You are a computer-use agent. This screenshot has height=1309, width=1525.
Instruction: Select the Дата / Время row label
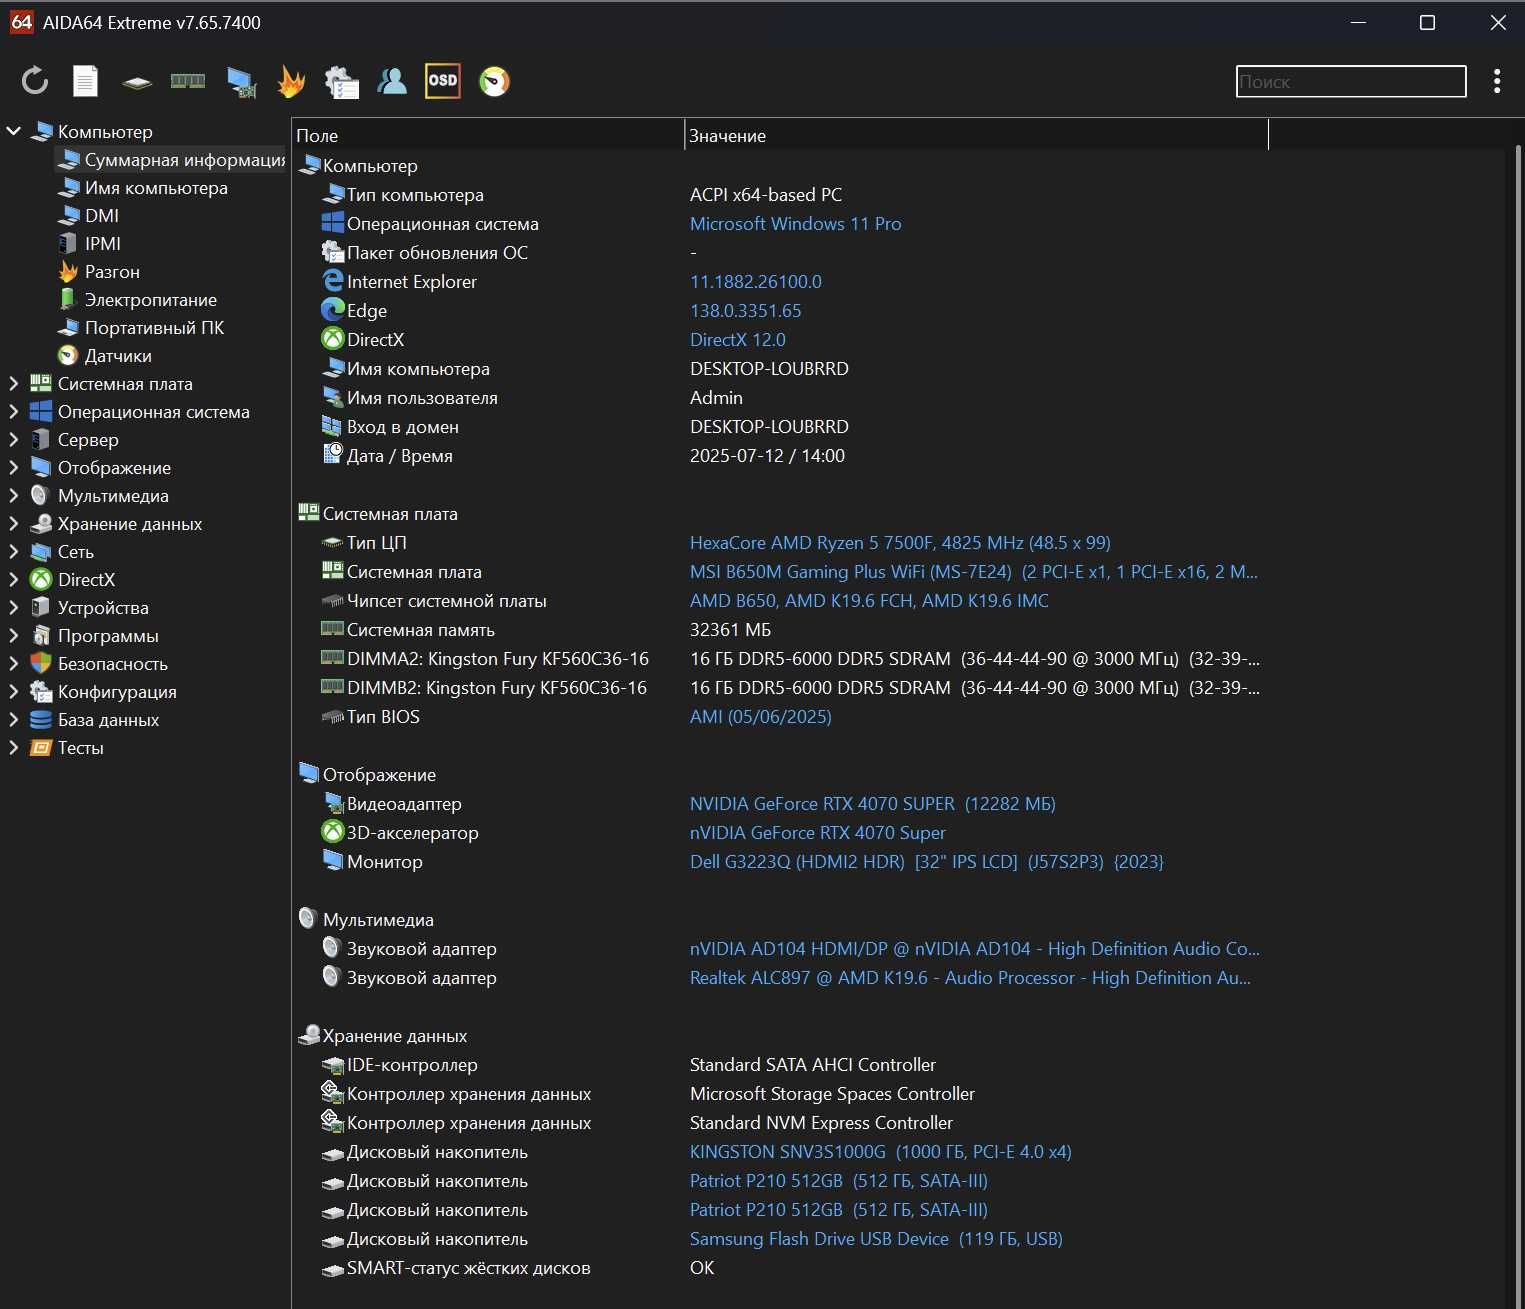pos(400,456)
